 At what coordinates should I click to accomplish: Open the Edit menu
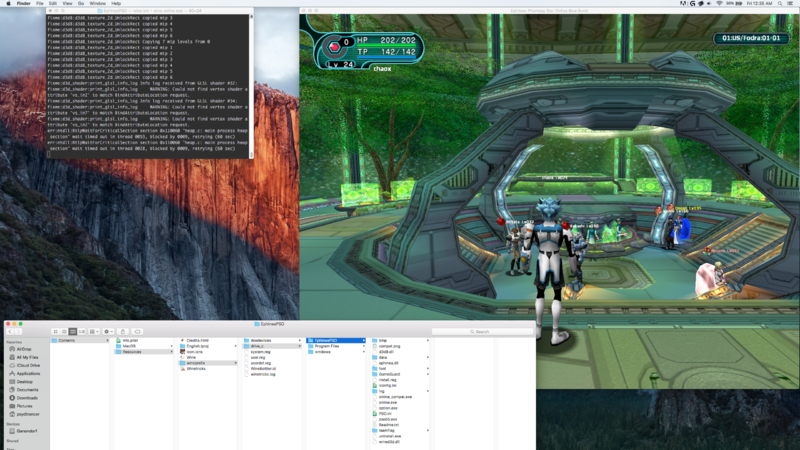pyautogui.click(x=53, y=3)
